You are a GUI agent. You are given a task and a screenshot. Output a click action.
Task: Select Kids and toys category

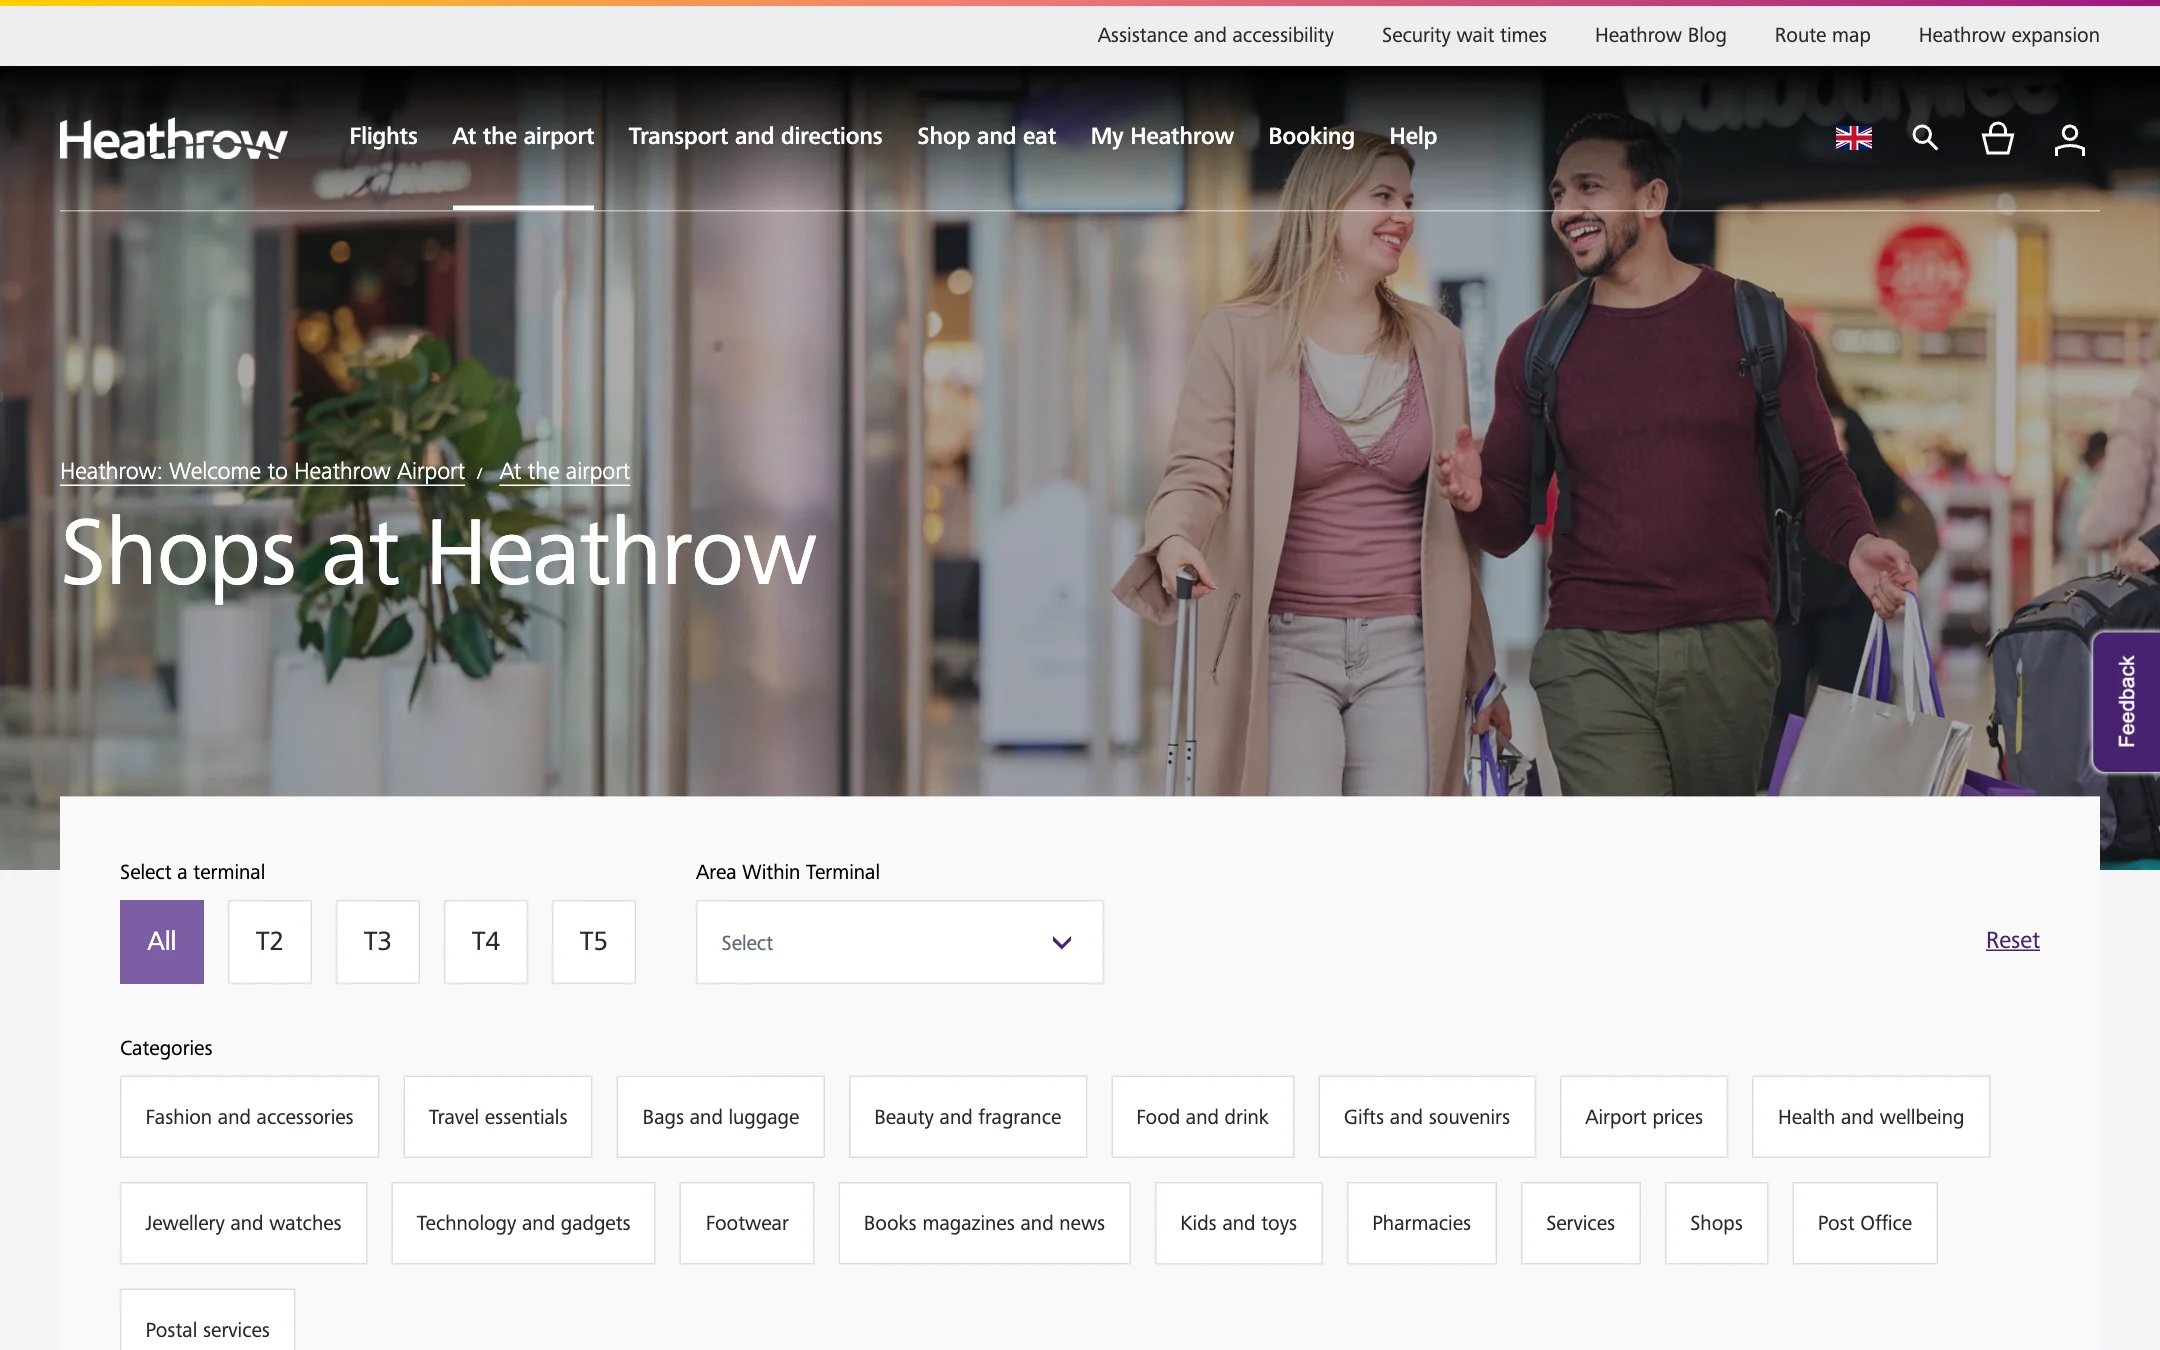[1238, 1223]
